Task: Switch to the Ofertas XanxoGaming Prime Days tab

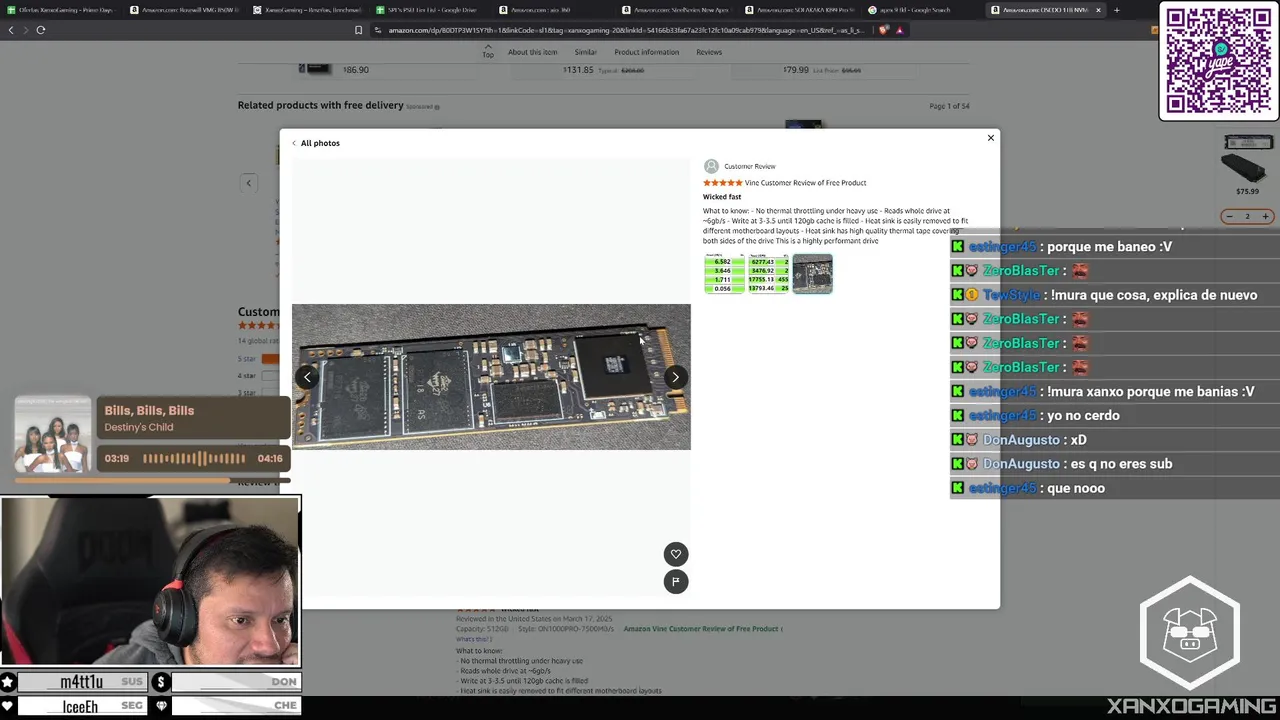Action: [x=60, y=10]
